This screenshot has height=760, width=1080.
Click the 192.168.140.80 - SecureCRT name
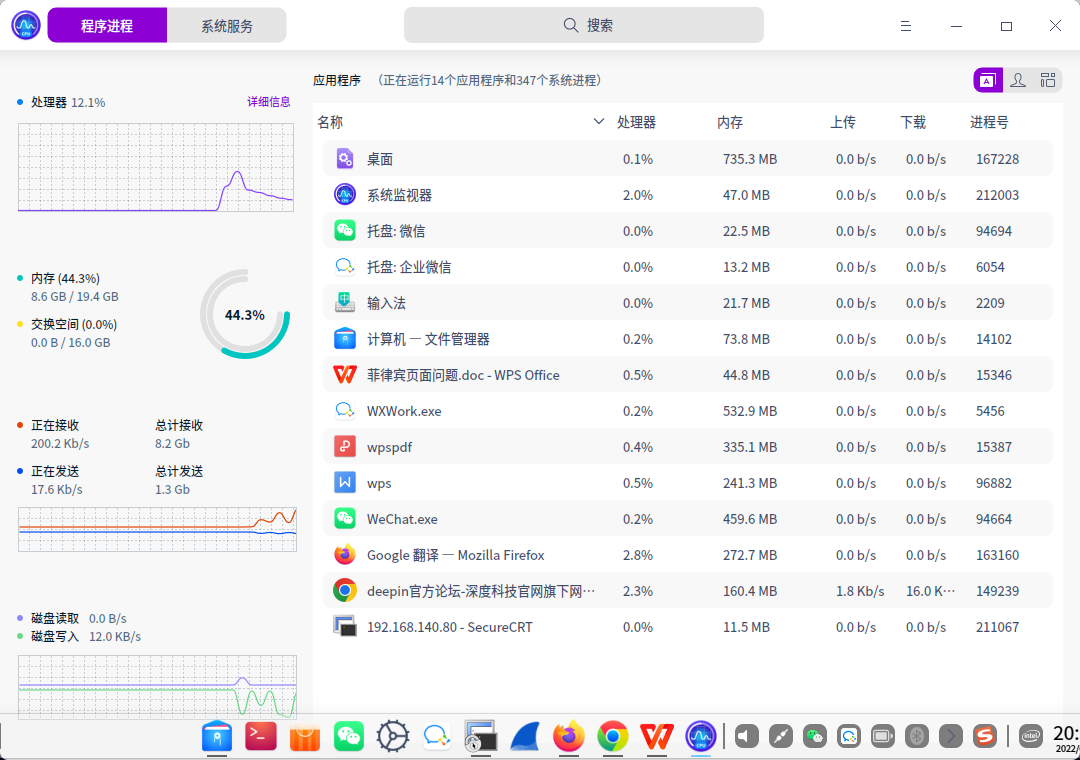click(x=450, y=627)
